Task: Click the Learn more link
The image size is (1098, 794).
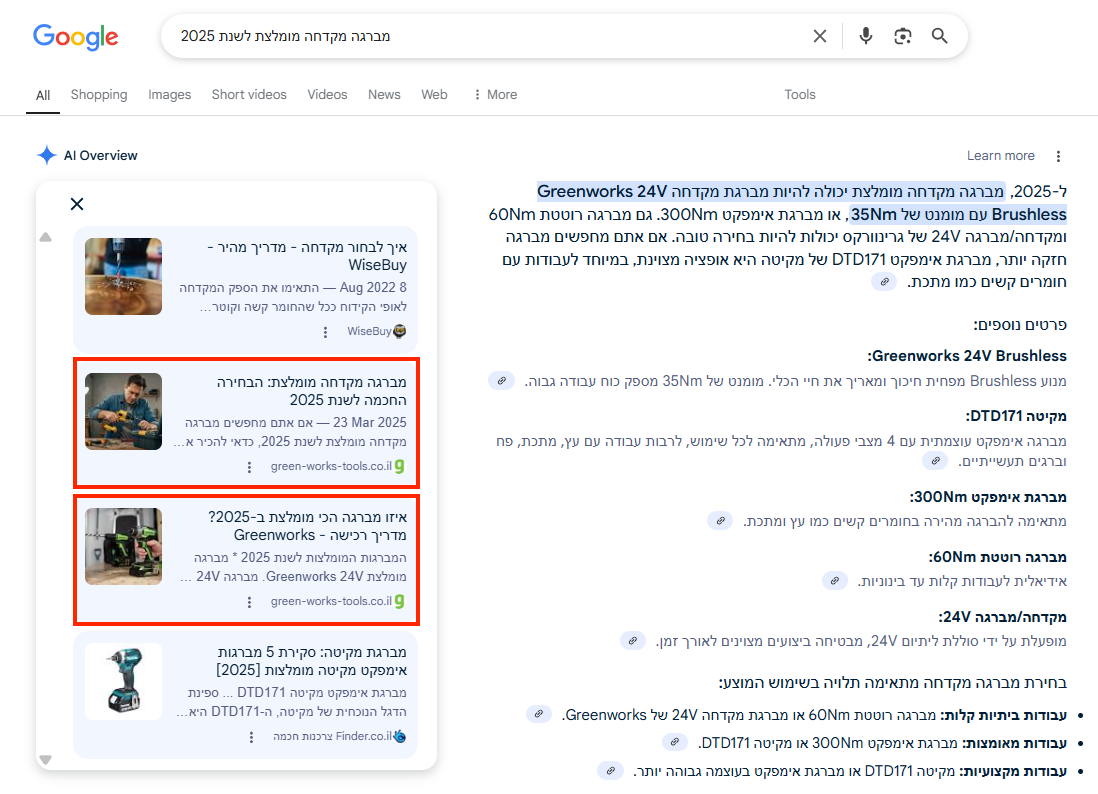Action: pyautogui.click(x=1001, y=155)
